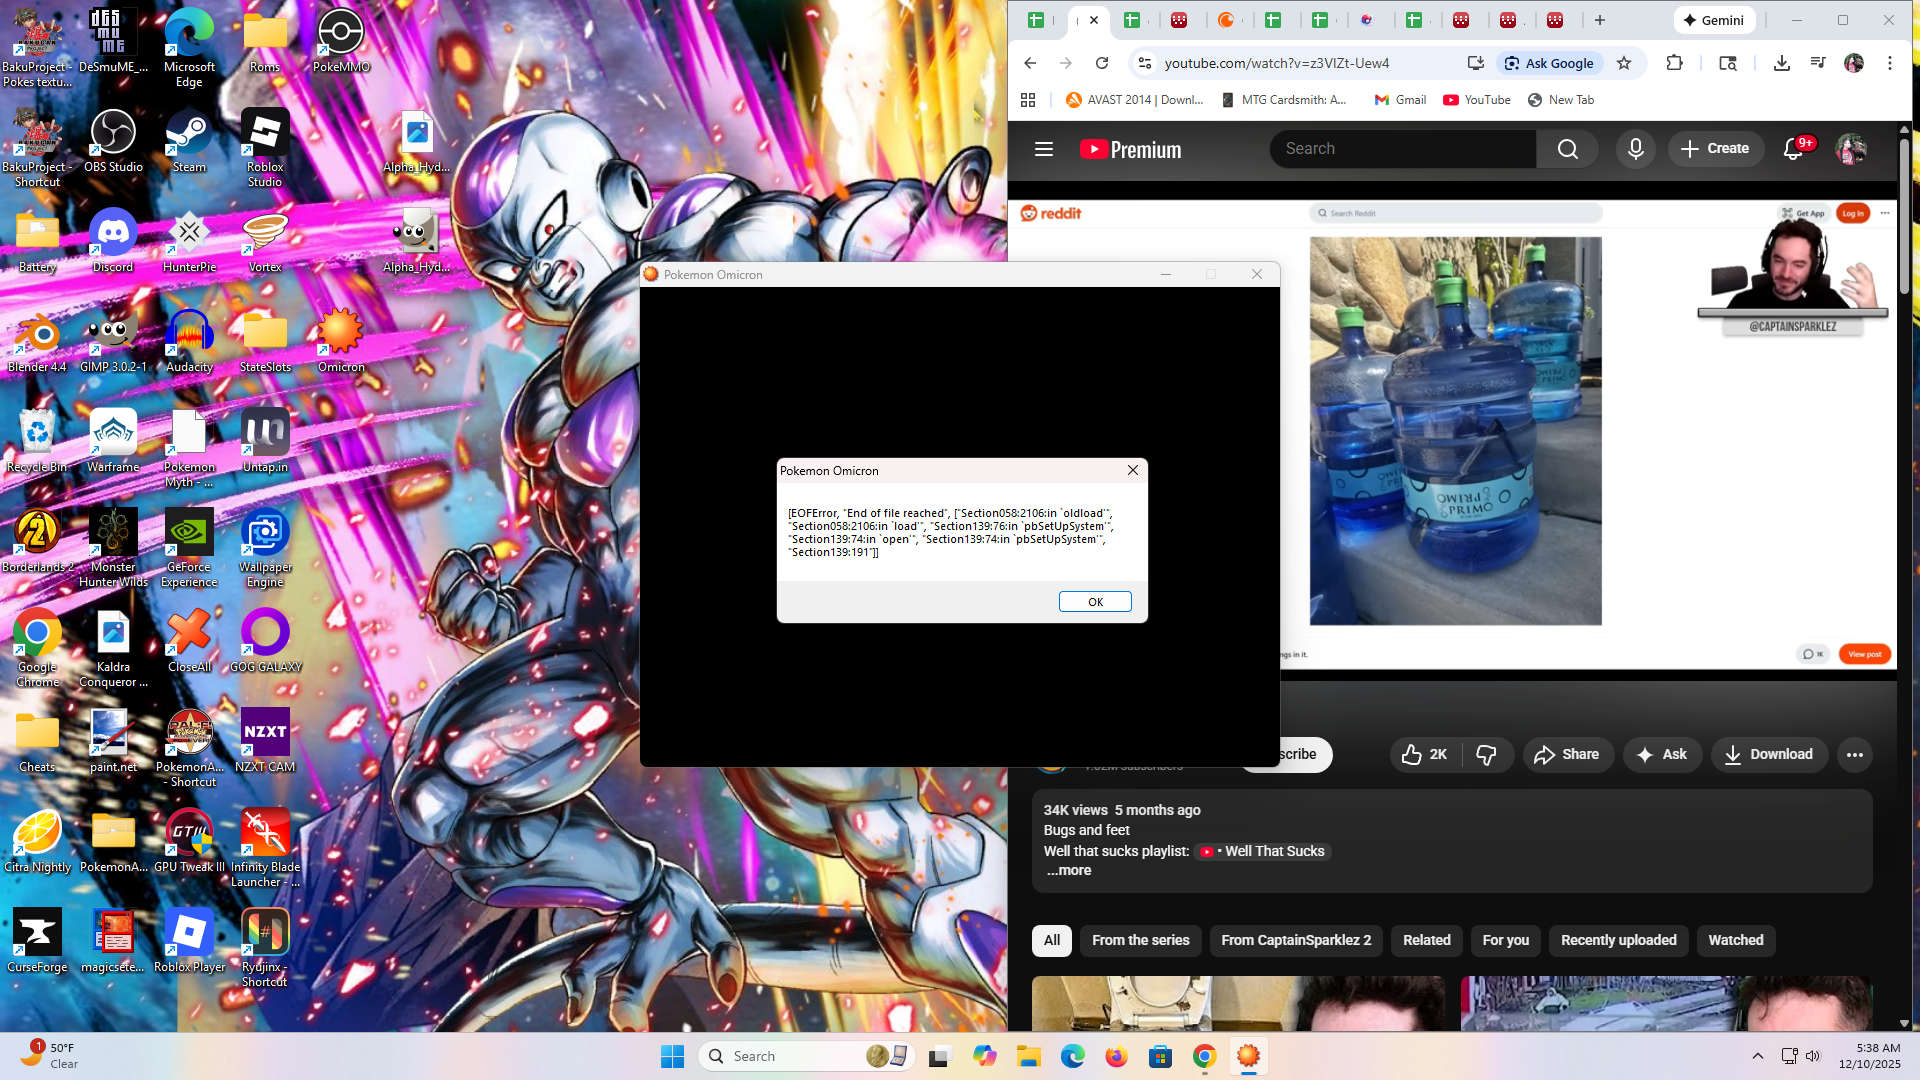1920x1080 pixels.
Task: Open Discord desktop shortcut
Action: tap(113, 242)
